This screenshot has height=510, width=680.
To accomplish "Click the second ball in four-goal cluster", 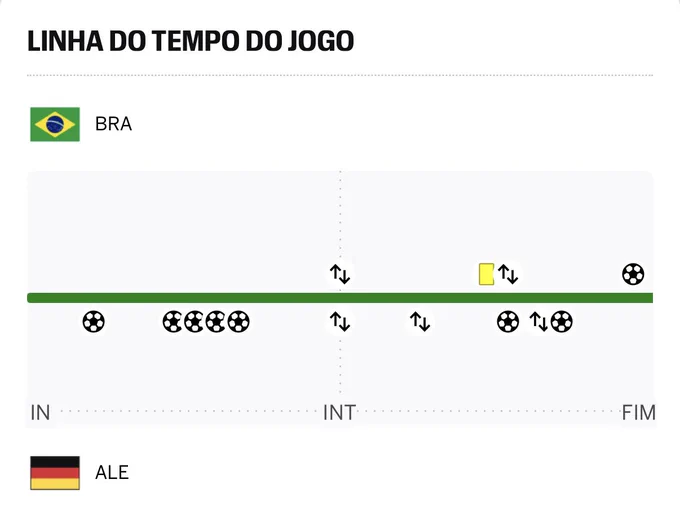I will [194, 322].
